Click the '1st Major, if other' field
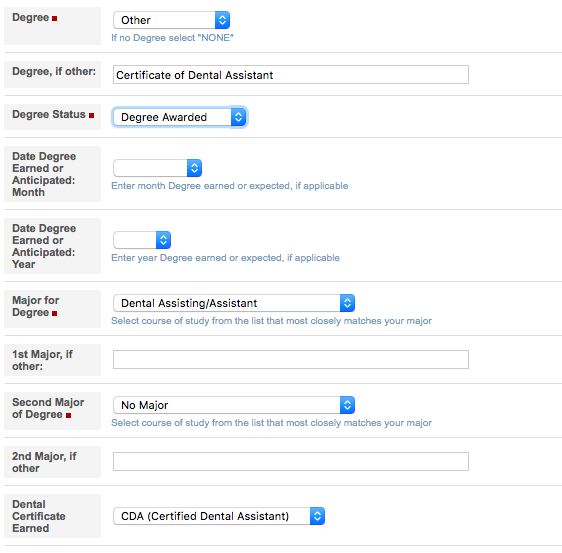 [291, 359]
